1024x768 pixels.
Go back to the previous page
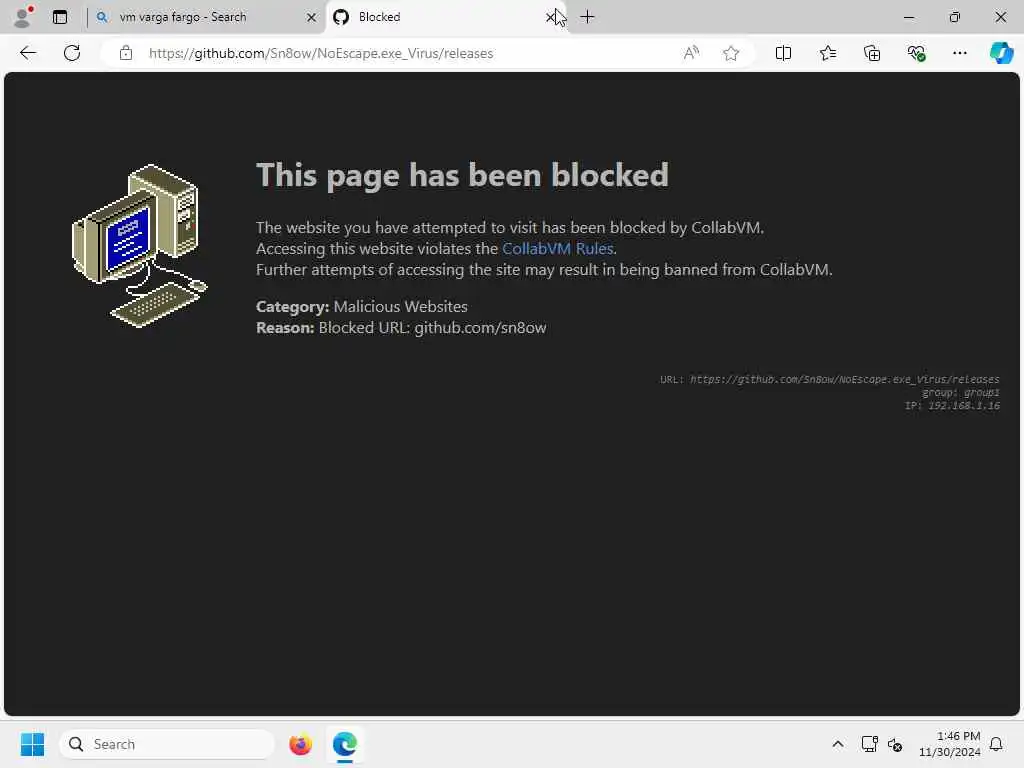[x=28, y=53]
